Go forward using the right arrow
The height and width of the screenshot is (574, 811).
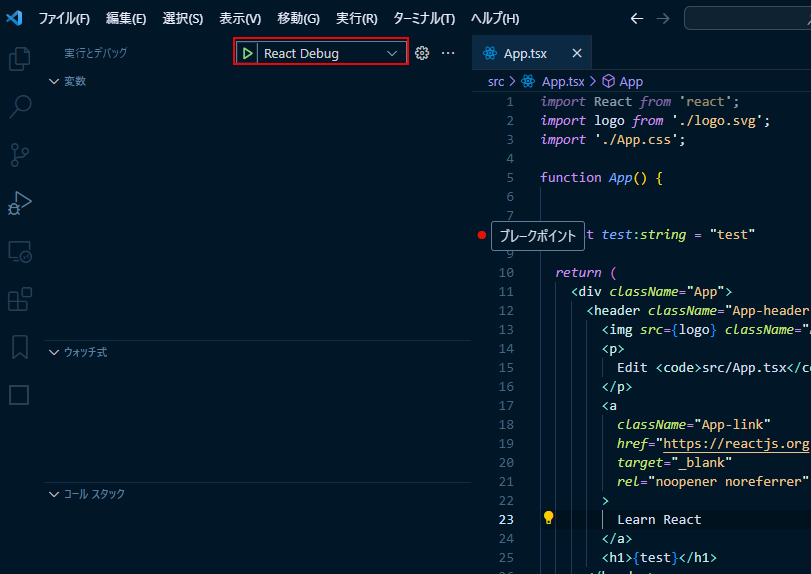(x=663, y=19)
